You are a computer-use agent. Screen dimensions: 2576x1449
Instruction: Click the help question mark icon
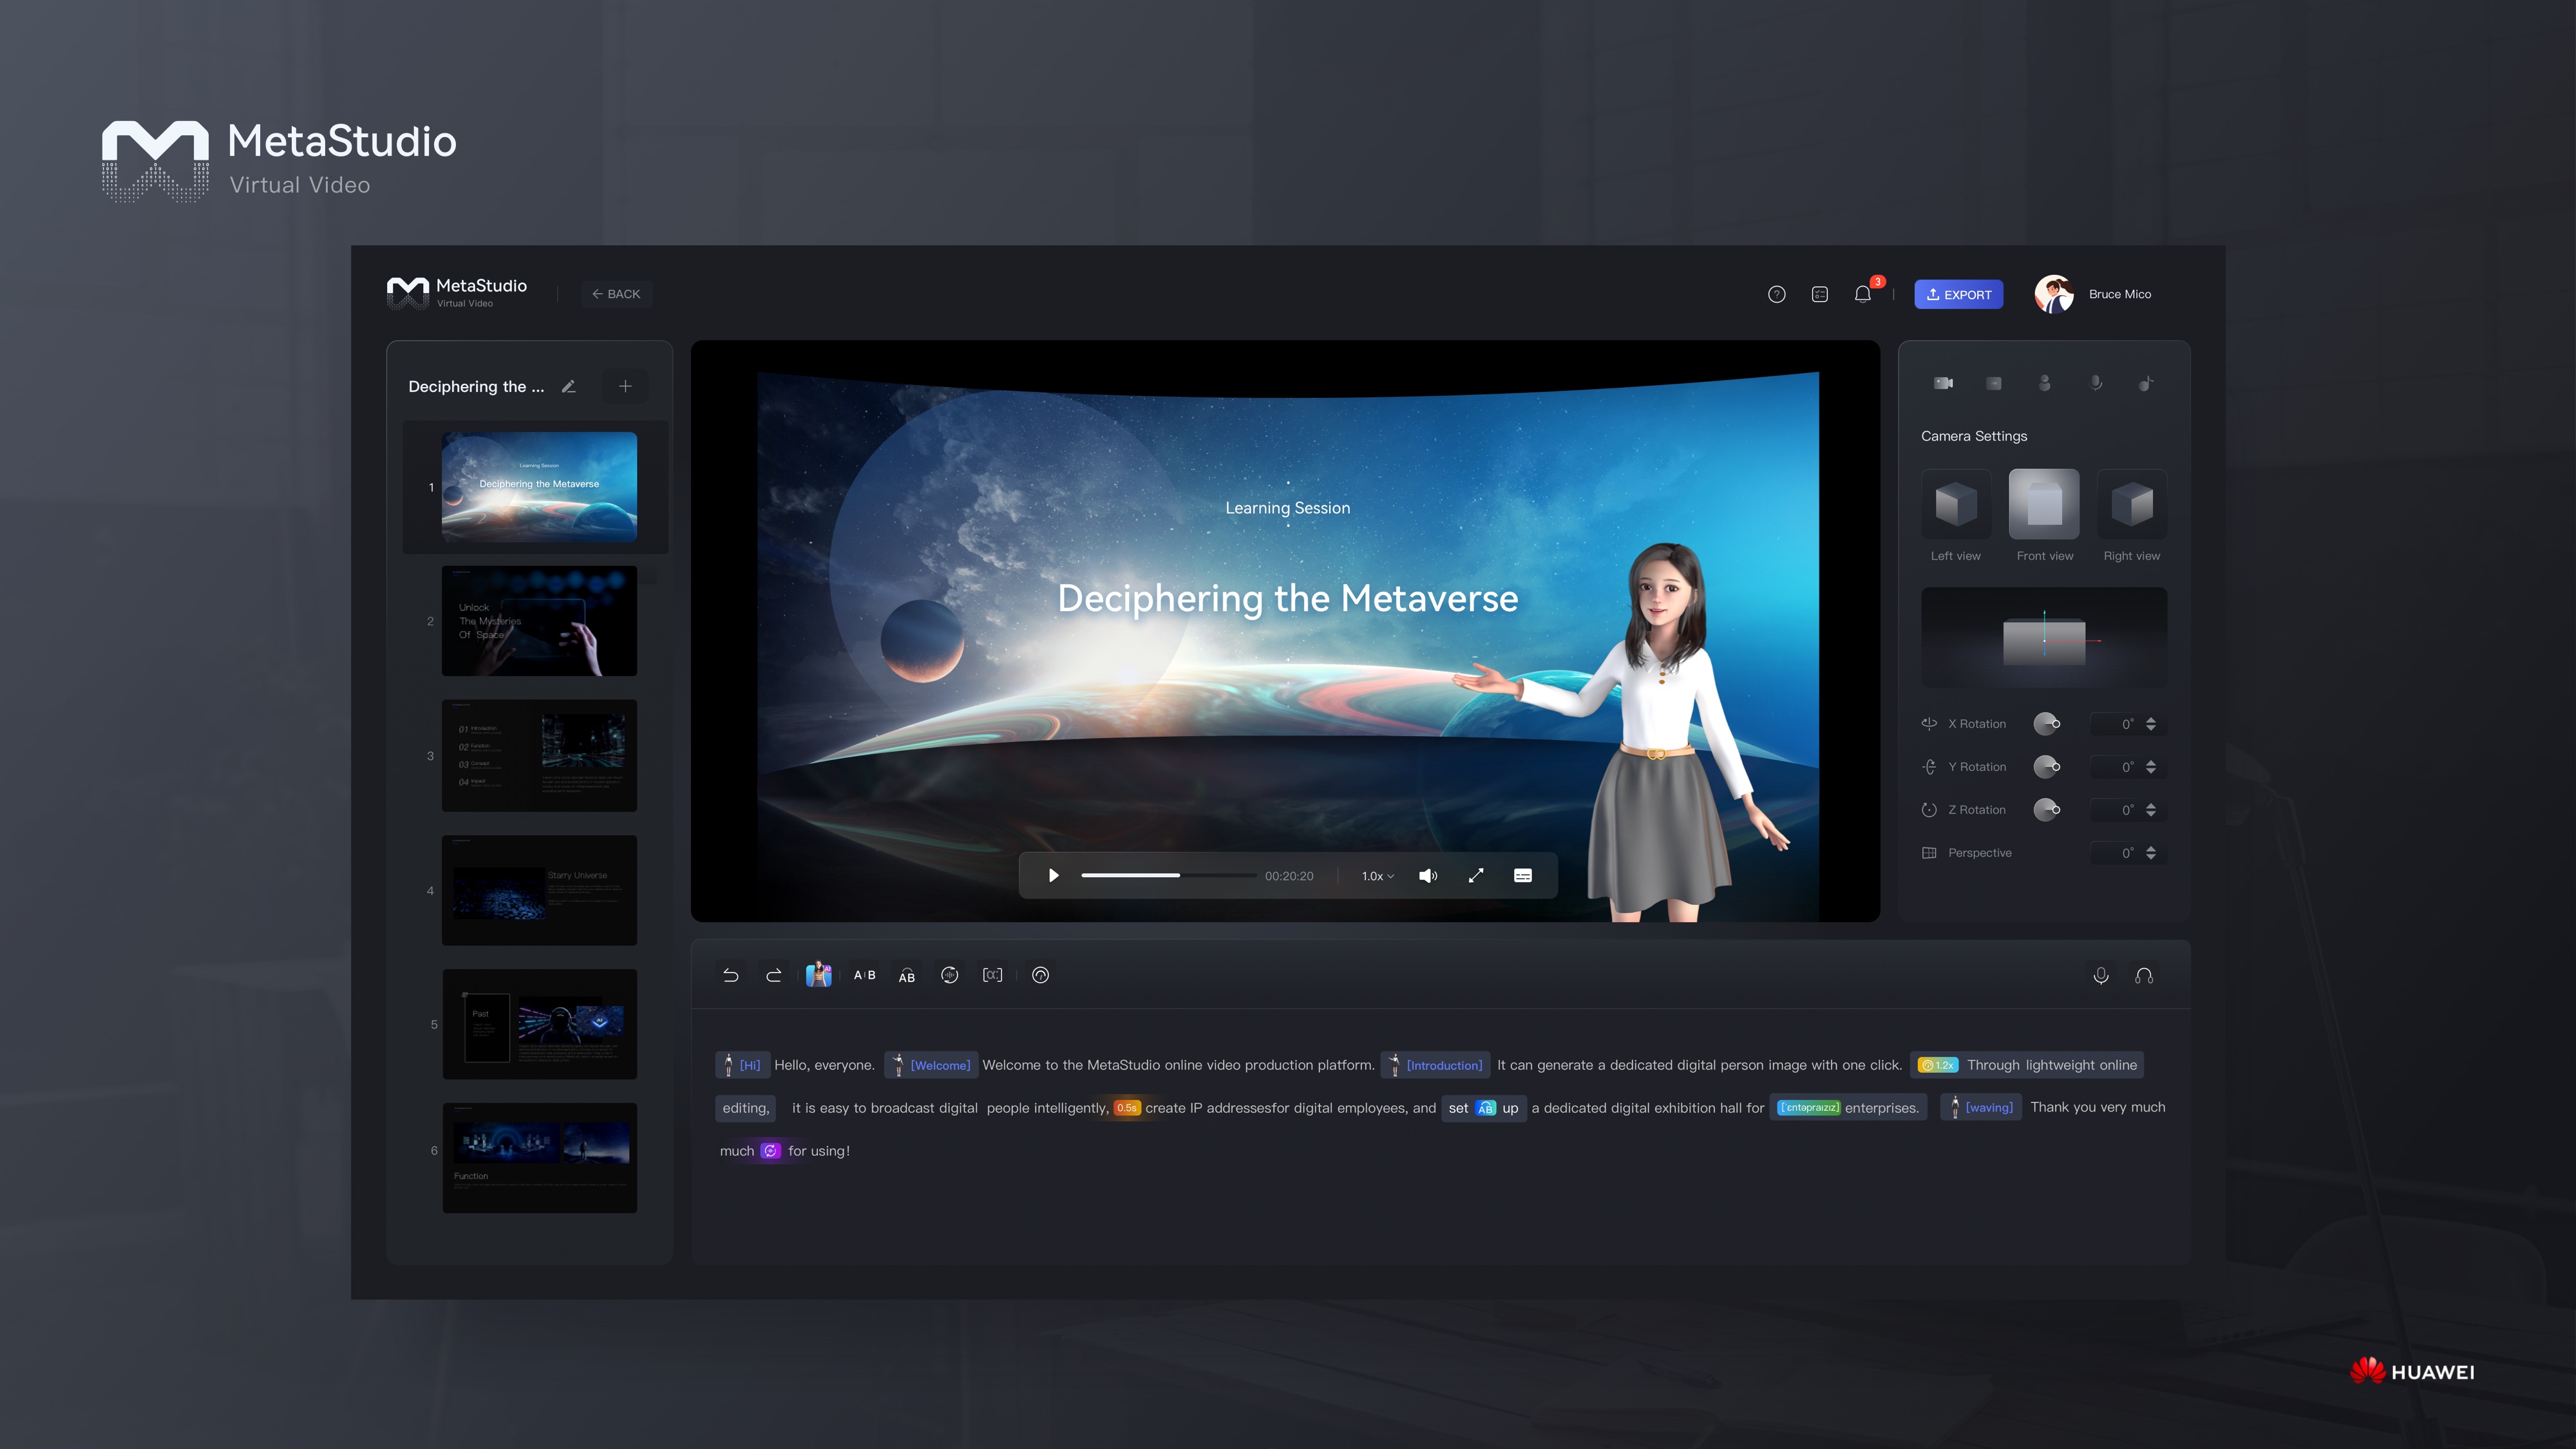click(1777, 294)
